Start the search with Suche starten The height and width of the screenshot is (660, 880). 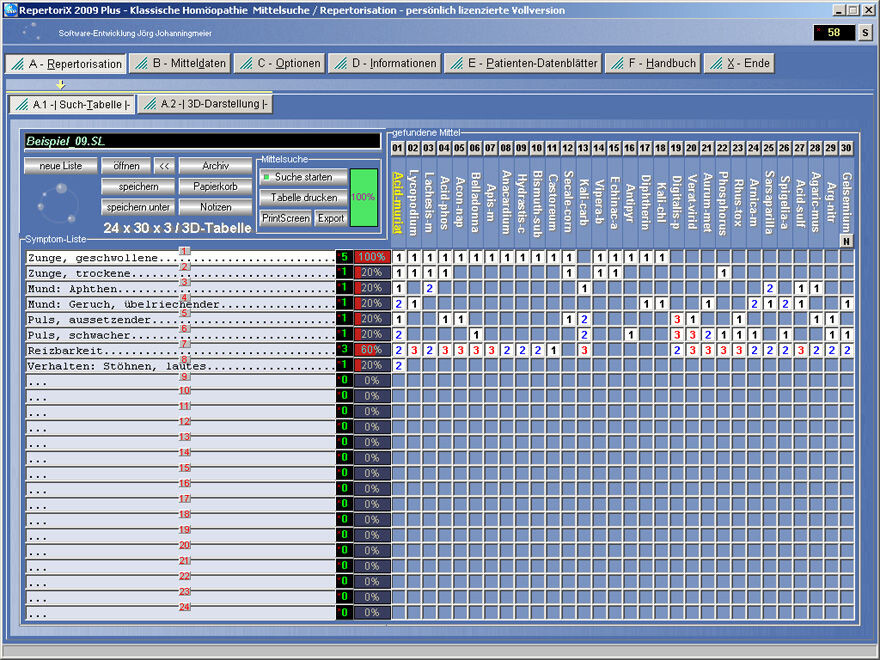[x=303, y=176]
